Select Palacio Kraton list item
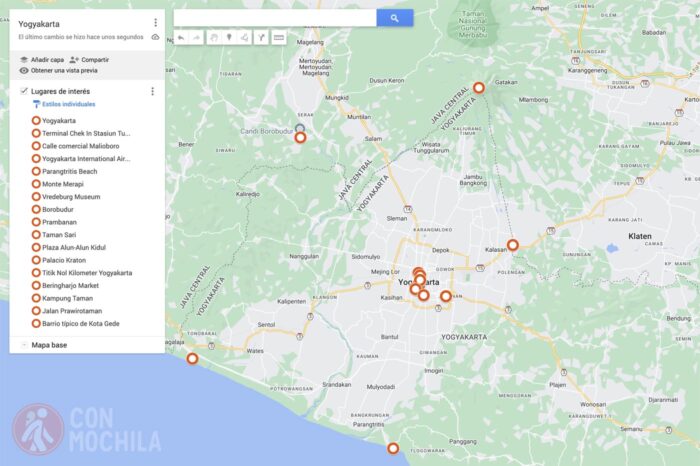Viewport: 700px width, 466px height. (x=59, y=260)
